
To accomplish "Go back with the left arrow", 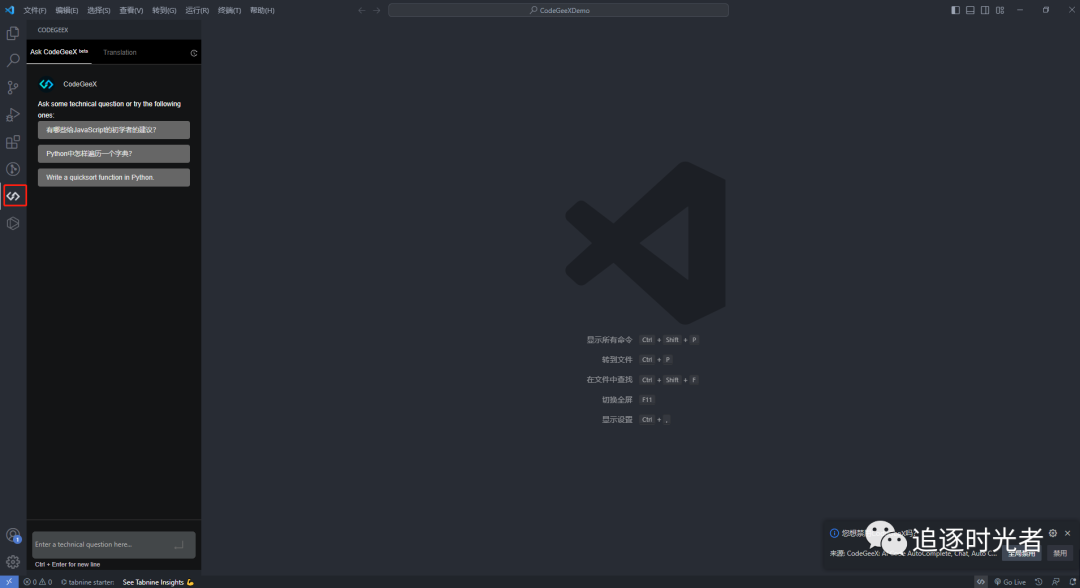I will click(x=362, y=10).
